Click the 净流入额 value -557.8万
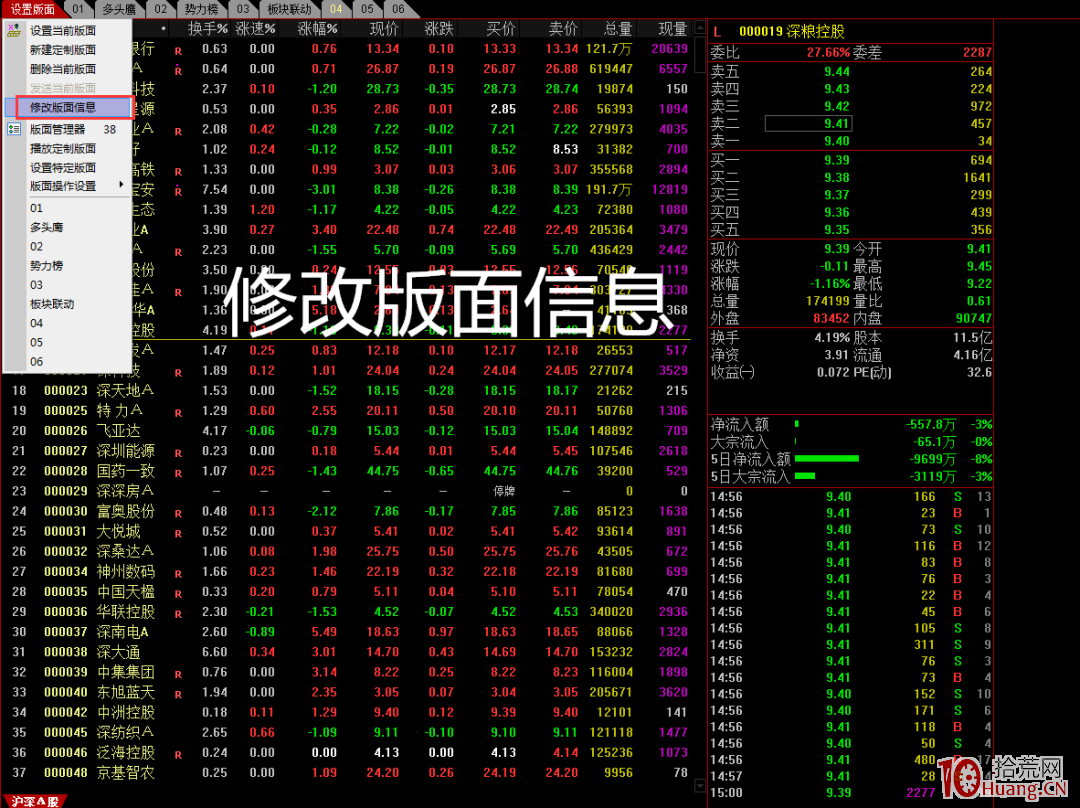The image size is (1080, 808). pyautogui.click(x=931, y=424)
